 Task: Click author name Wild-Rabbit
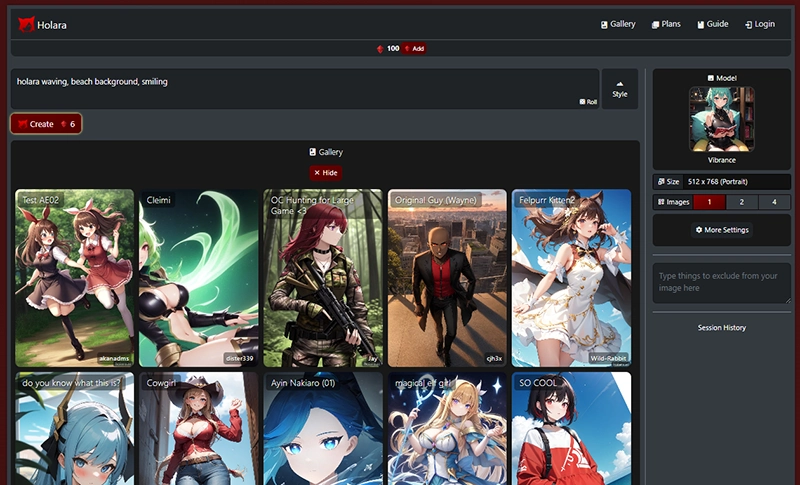(608, 359)
